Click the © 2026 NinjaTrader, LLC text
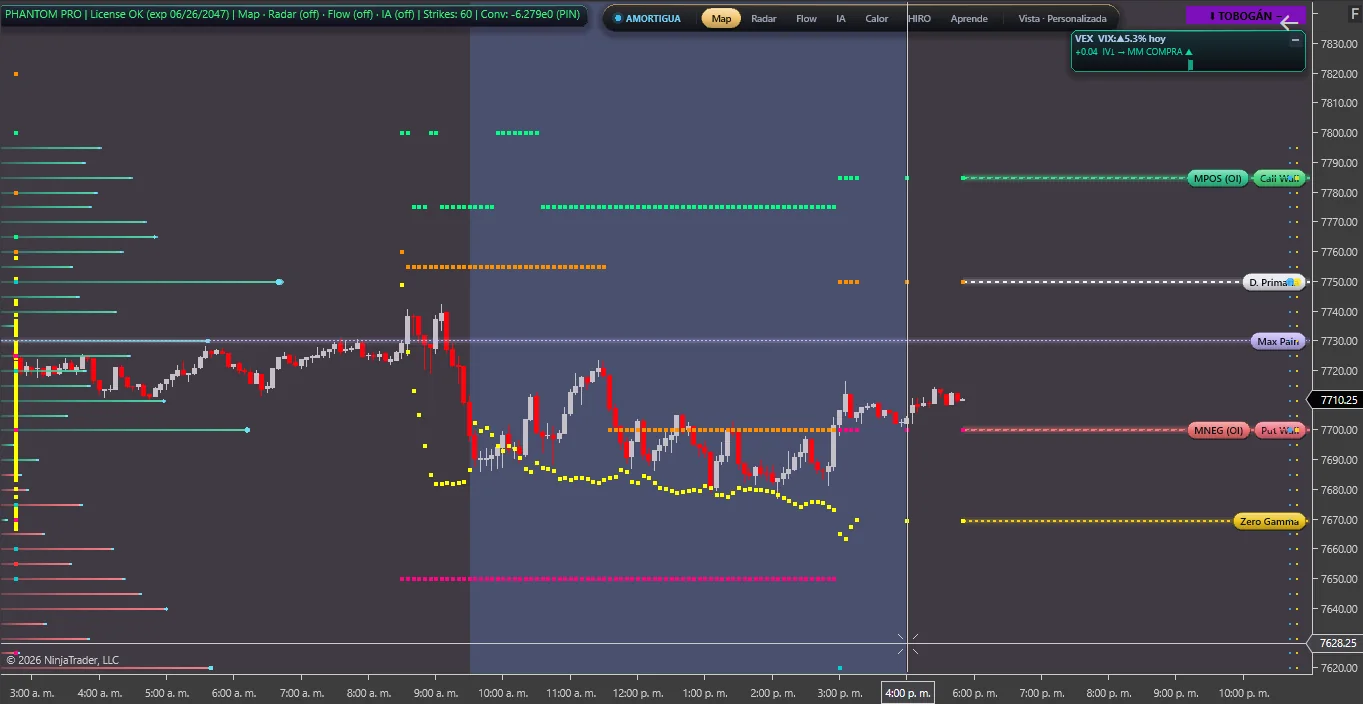 (x=62, y=660)
